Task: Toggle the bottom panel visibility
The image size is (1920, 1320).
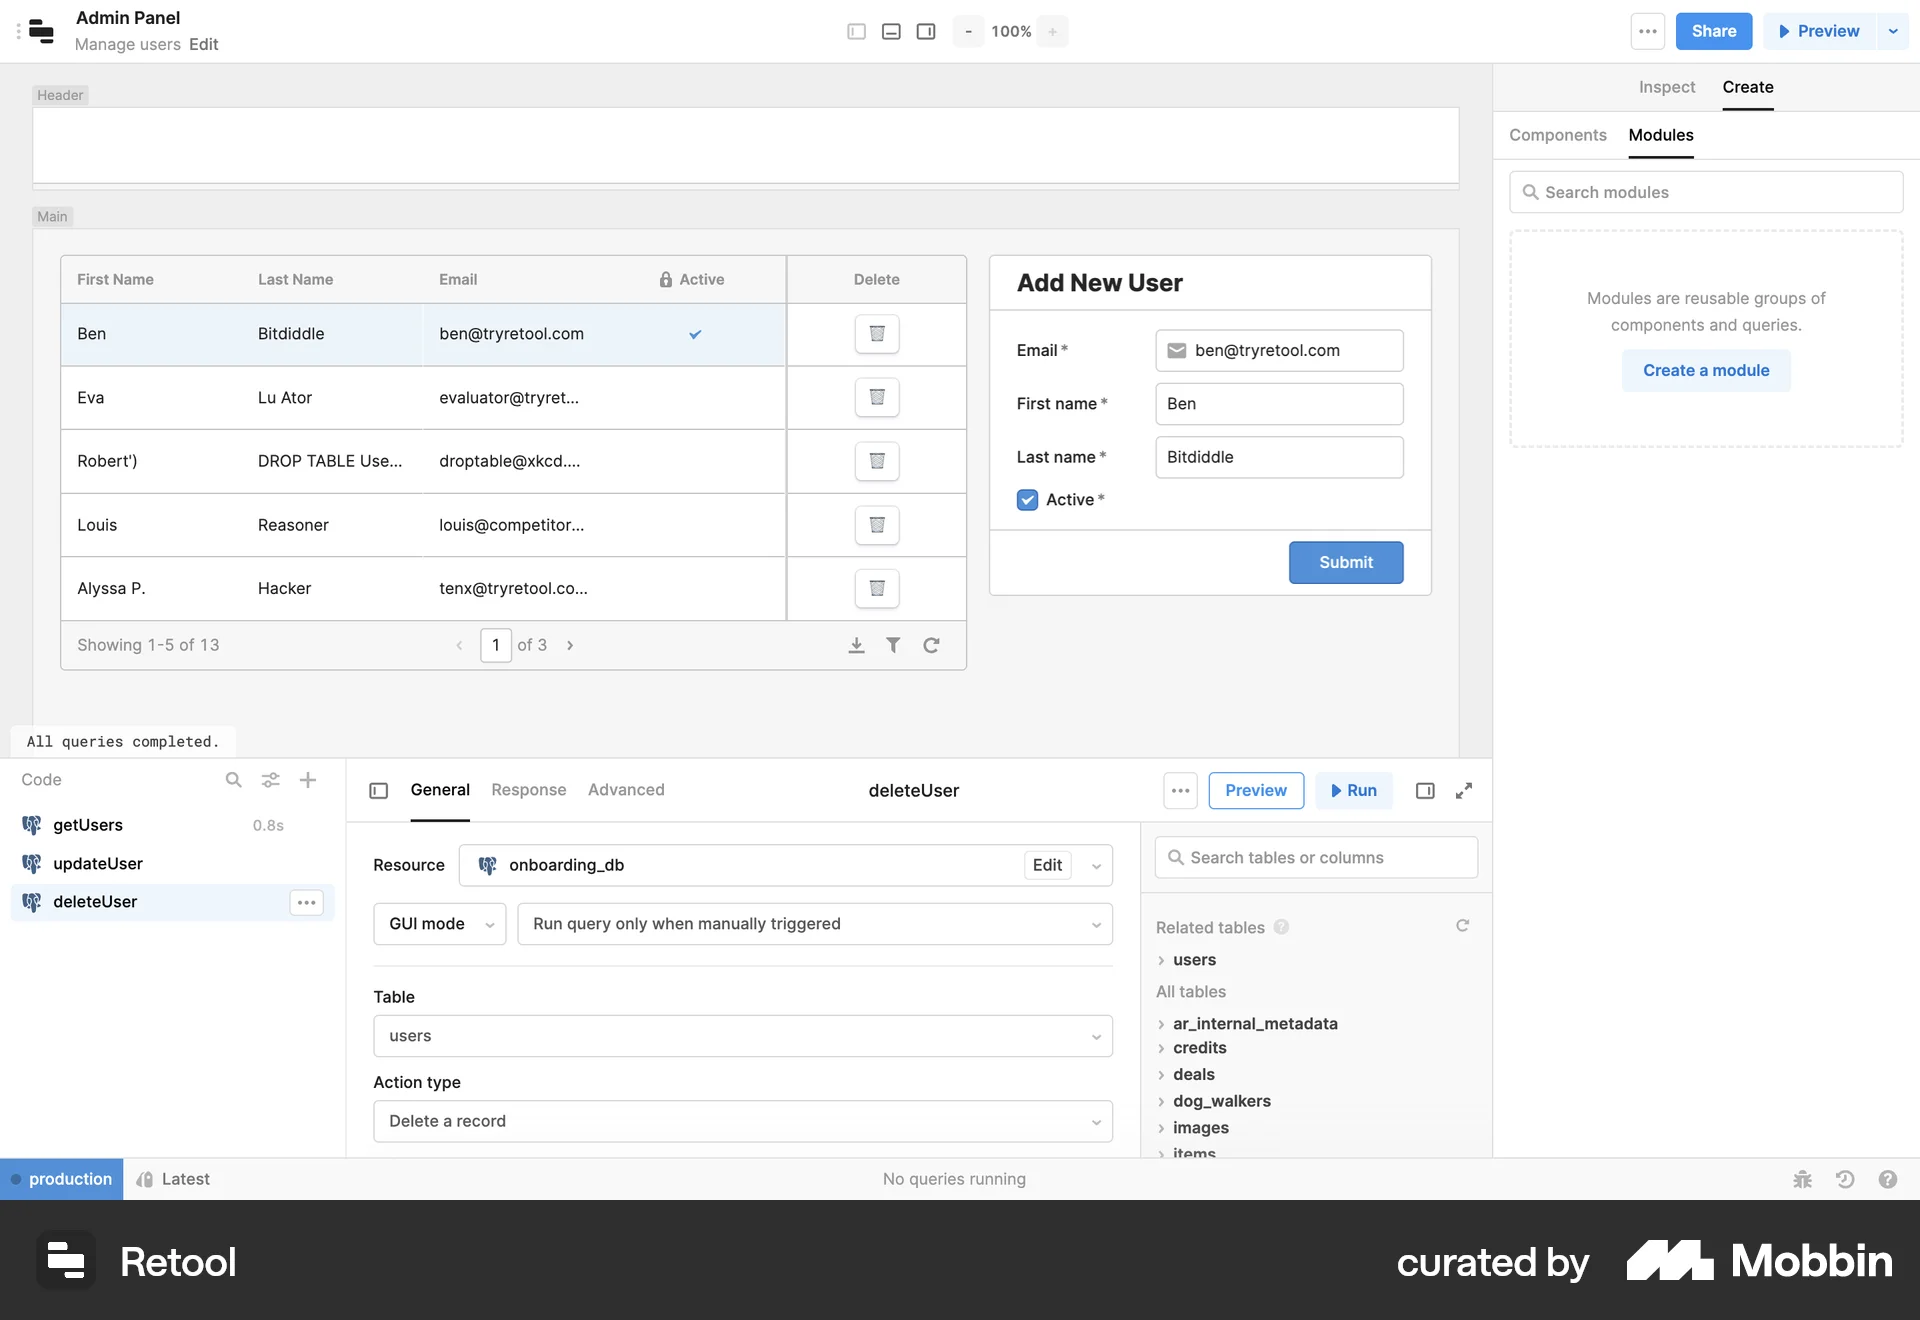Action: (891, 31)
